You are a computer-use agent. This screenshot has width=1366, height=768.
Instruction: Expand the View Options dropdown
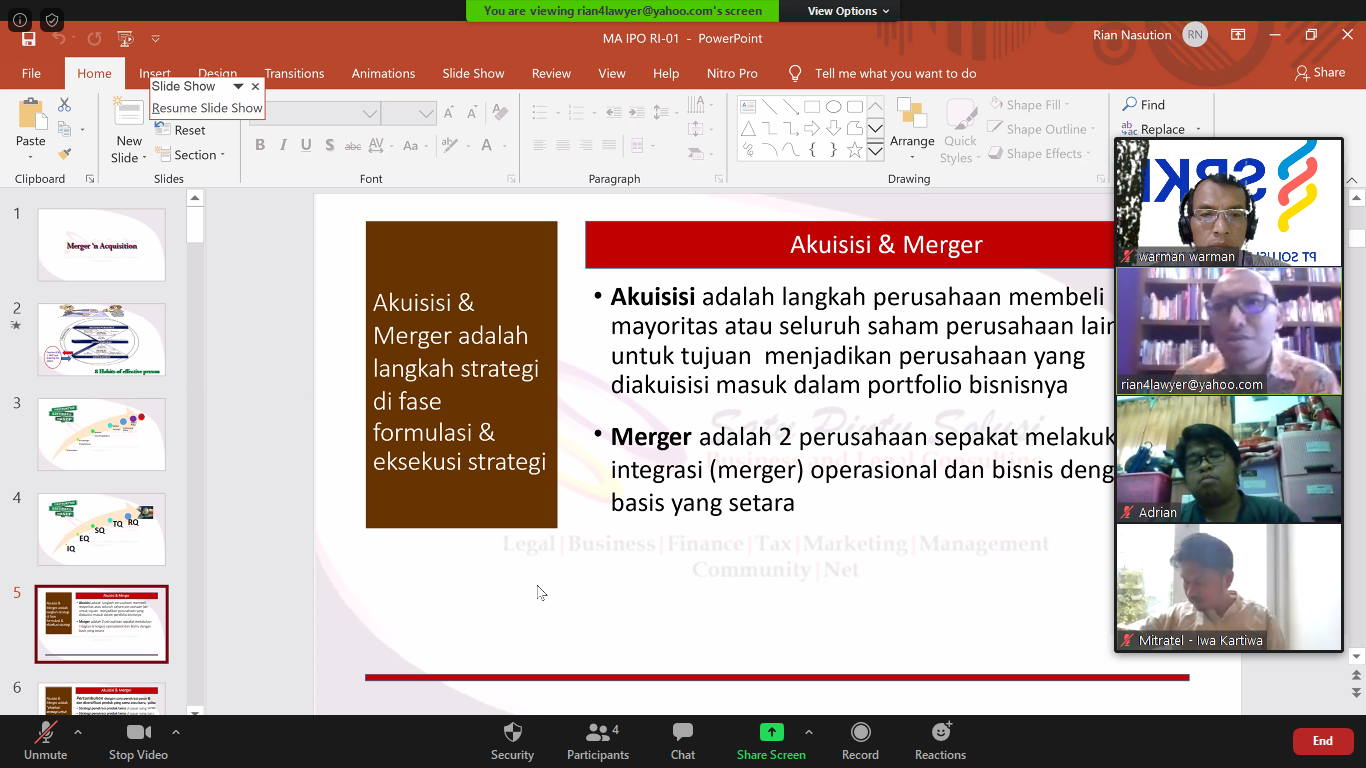pyautogui.click(x=848, y=11)
